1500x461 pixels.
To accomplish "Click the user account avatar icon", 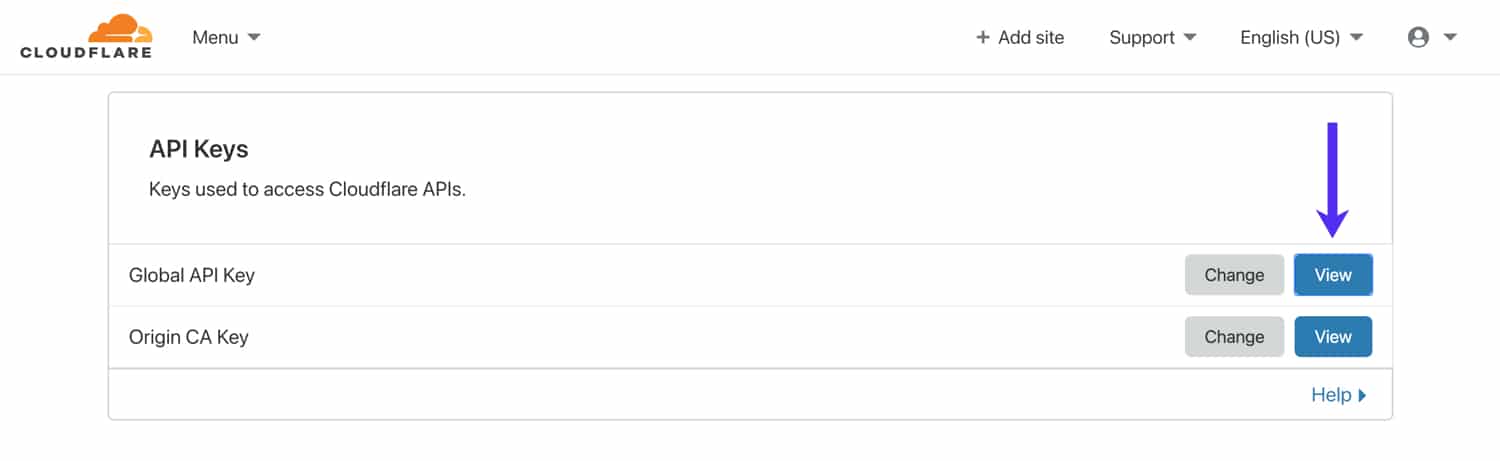I will (1418, 38).
